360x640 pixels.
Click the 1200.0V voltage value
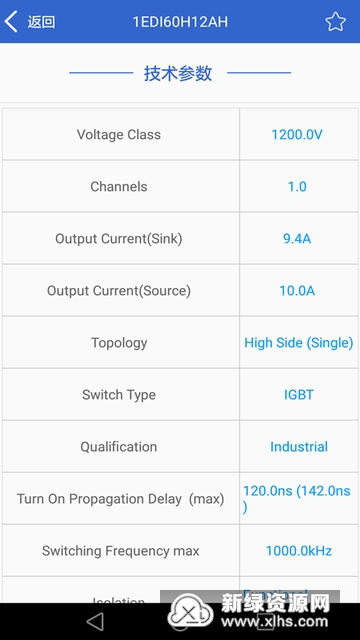point(297,134)
